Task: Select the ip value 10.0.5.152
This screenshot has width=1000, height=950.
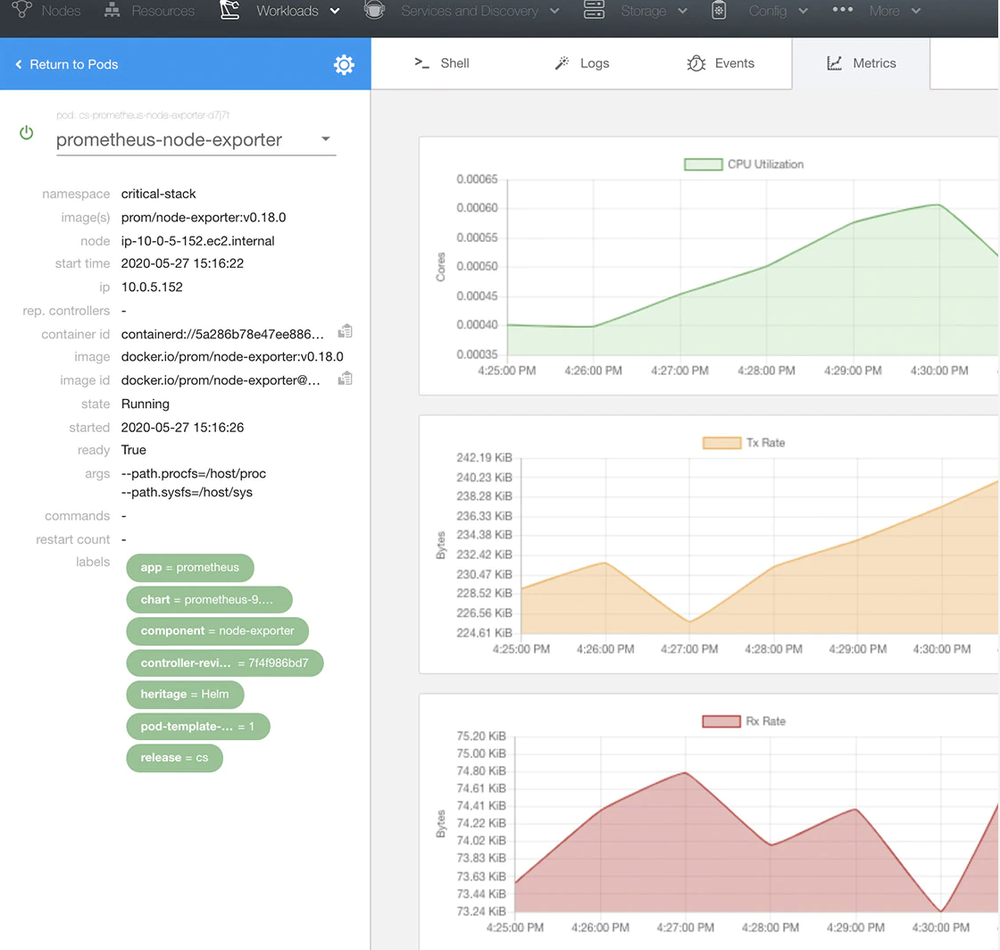Action: coord(152,287)
